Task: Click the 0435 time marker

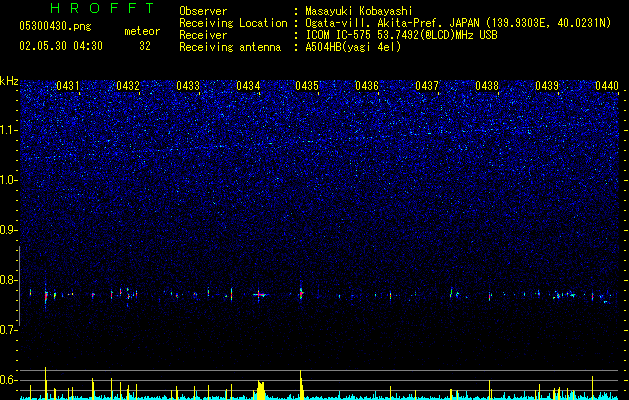Action: point(307,86)
